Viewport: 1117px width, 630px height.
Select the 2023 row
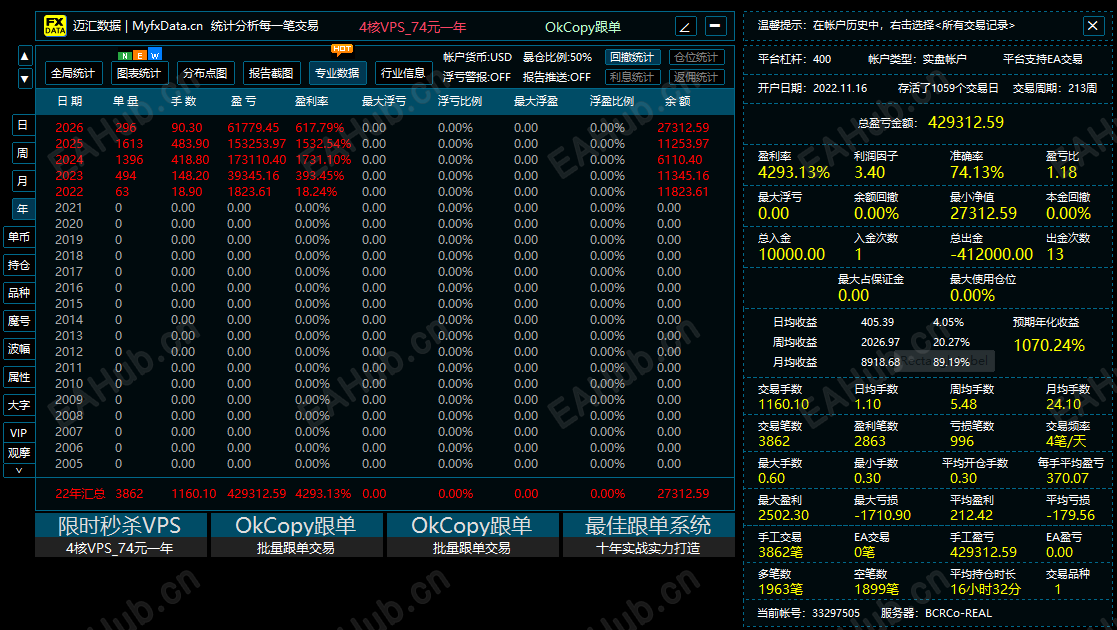pos(385,175)
